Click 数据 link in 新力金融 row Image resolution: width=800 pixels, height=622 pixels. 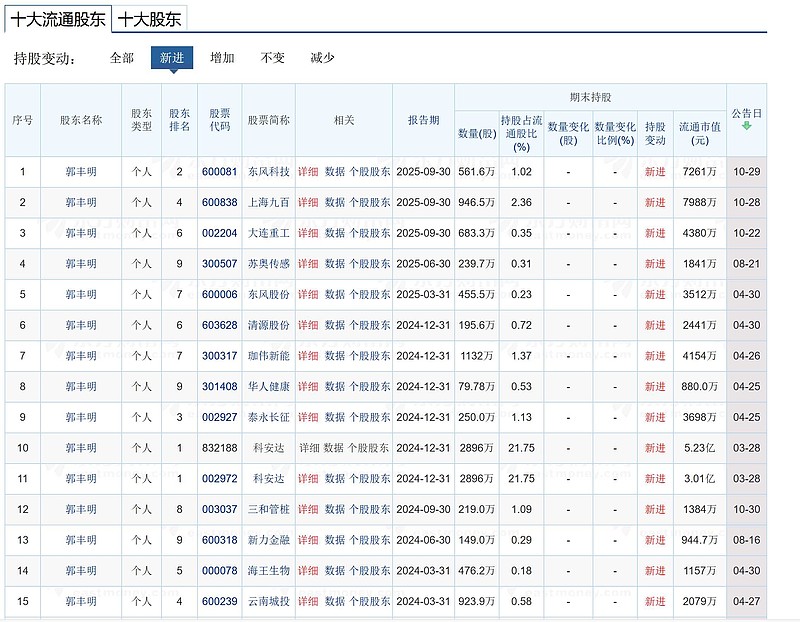tap(335, 540)
